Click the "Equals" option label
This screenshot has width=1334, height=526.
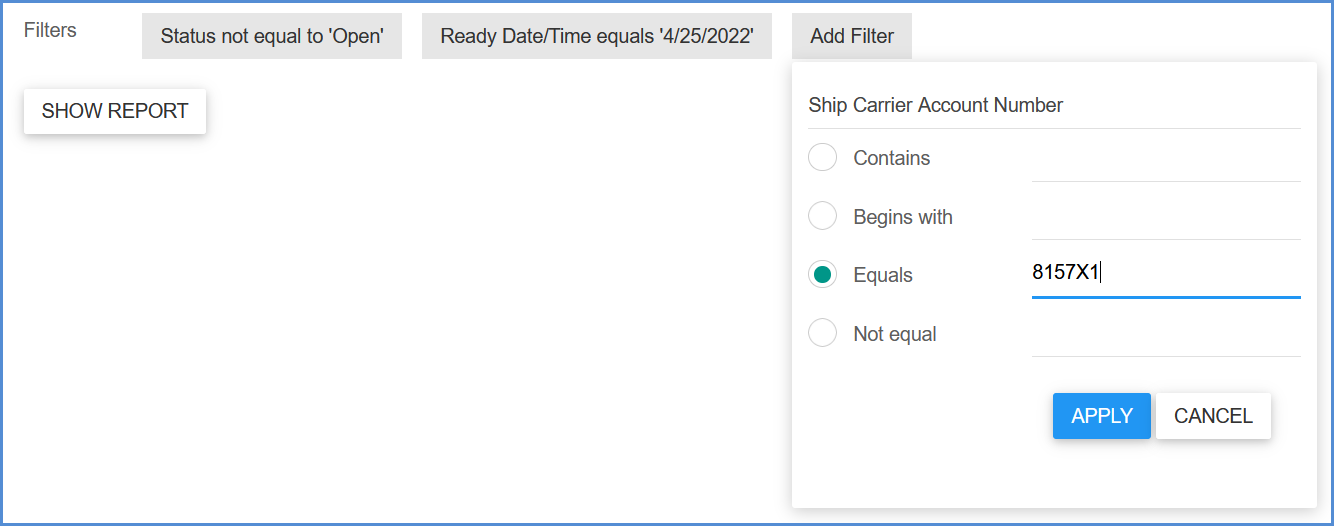[x=883, y=275]
